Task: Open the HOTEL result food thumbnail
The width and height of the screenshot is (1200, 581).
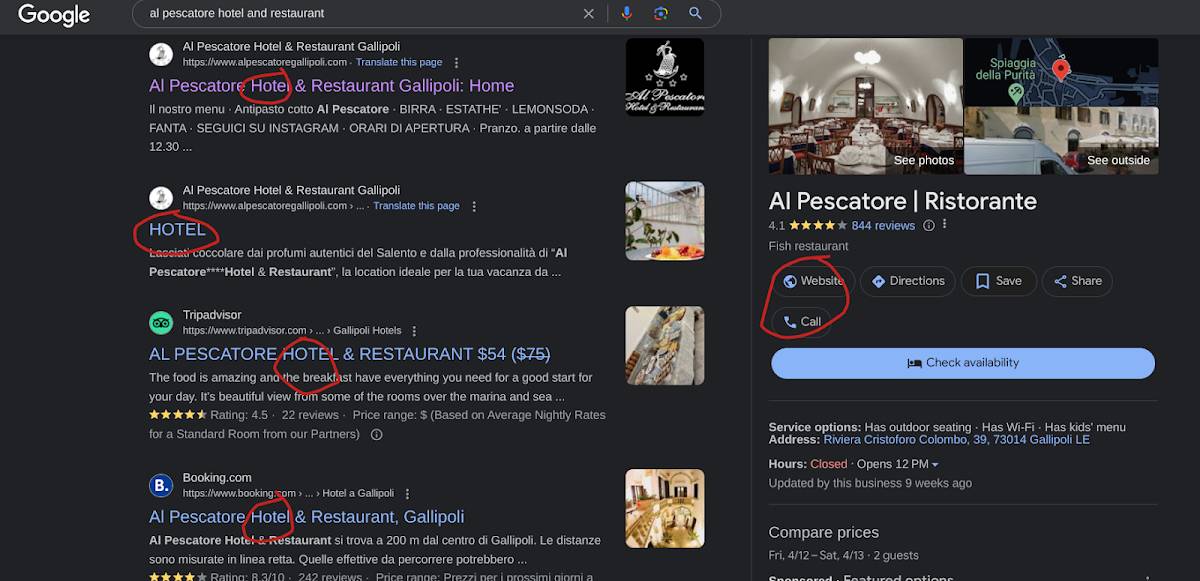Action: (x=665, y=221)
